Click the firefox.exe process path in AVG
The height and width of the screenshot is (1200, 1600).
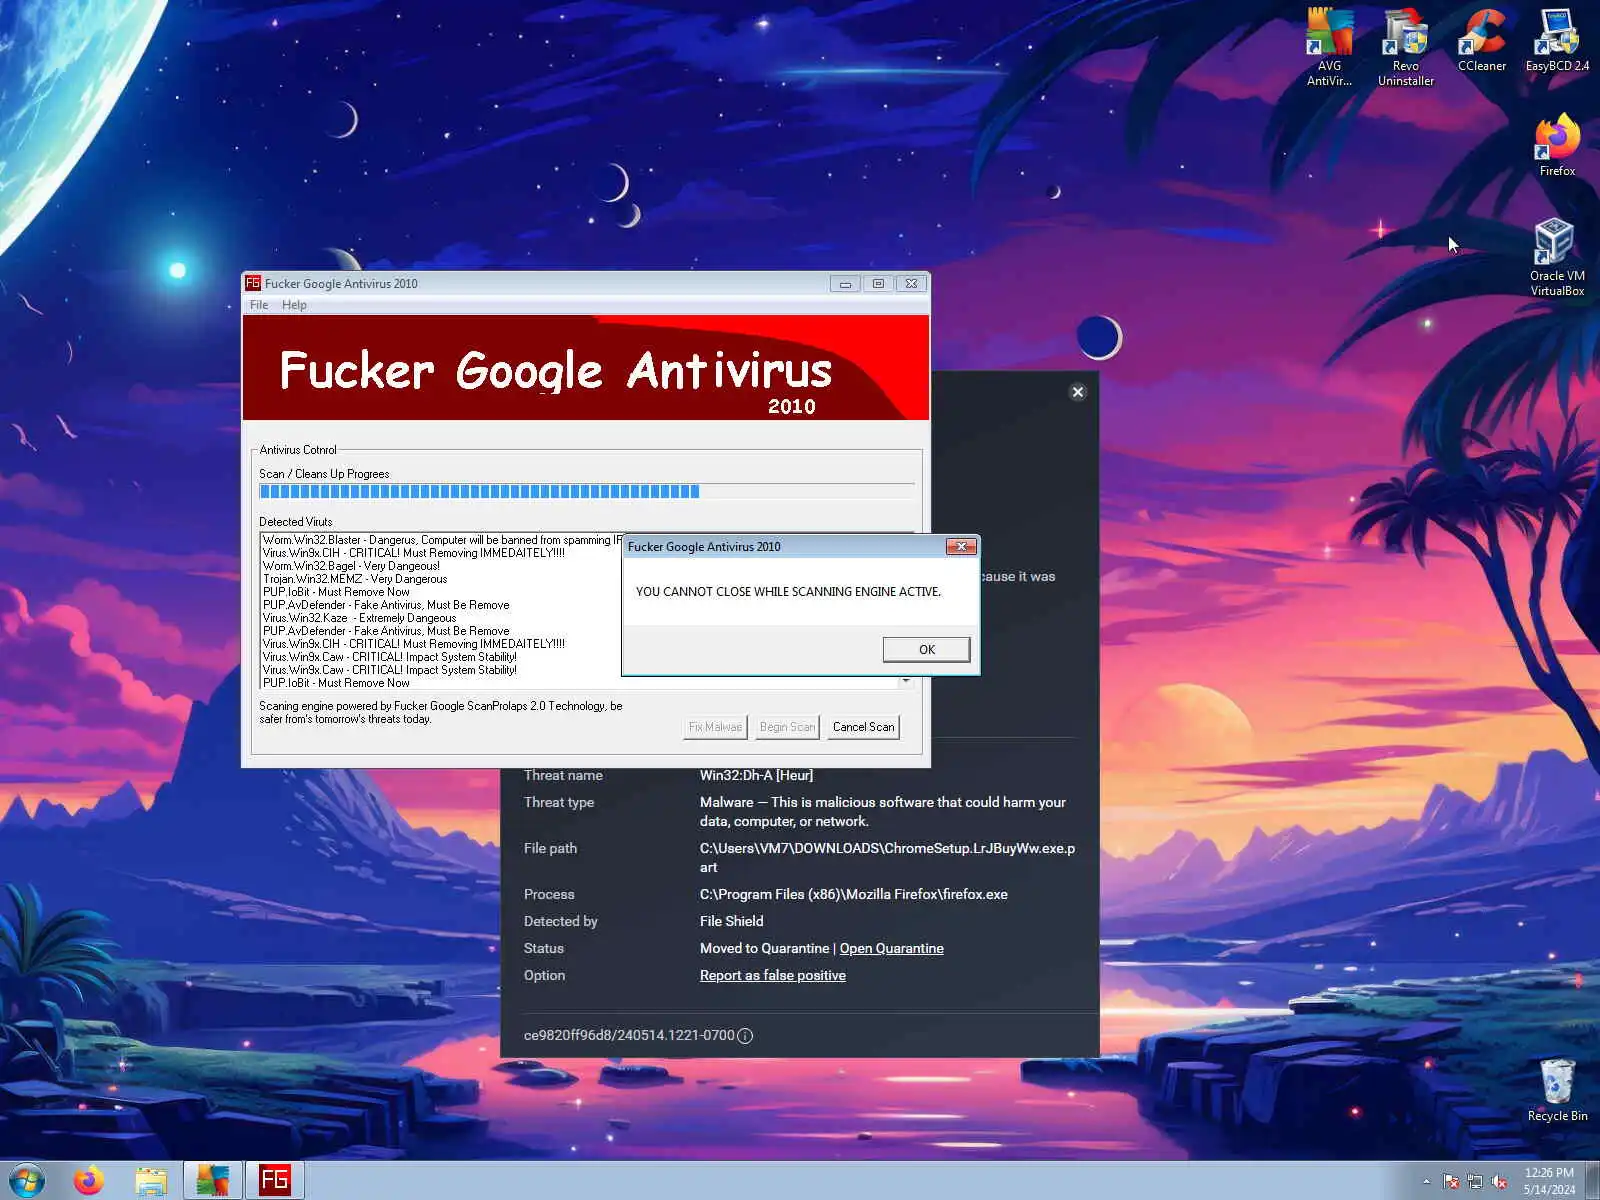pyautogui.click(x=854, y=894)
